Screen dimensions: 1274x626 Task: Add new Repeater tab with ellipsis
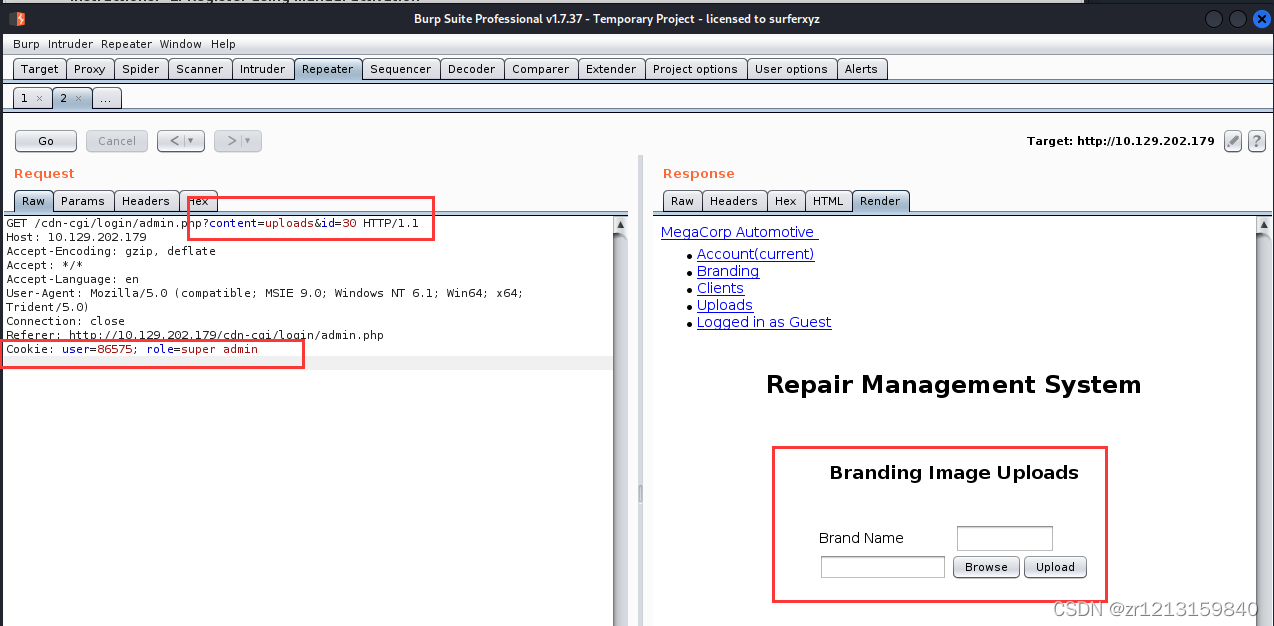tap(106, 98)
